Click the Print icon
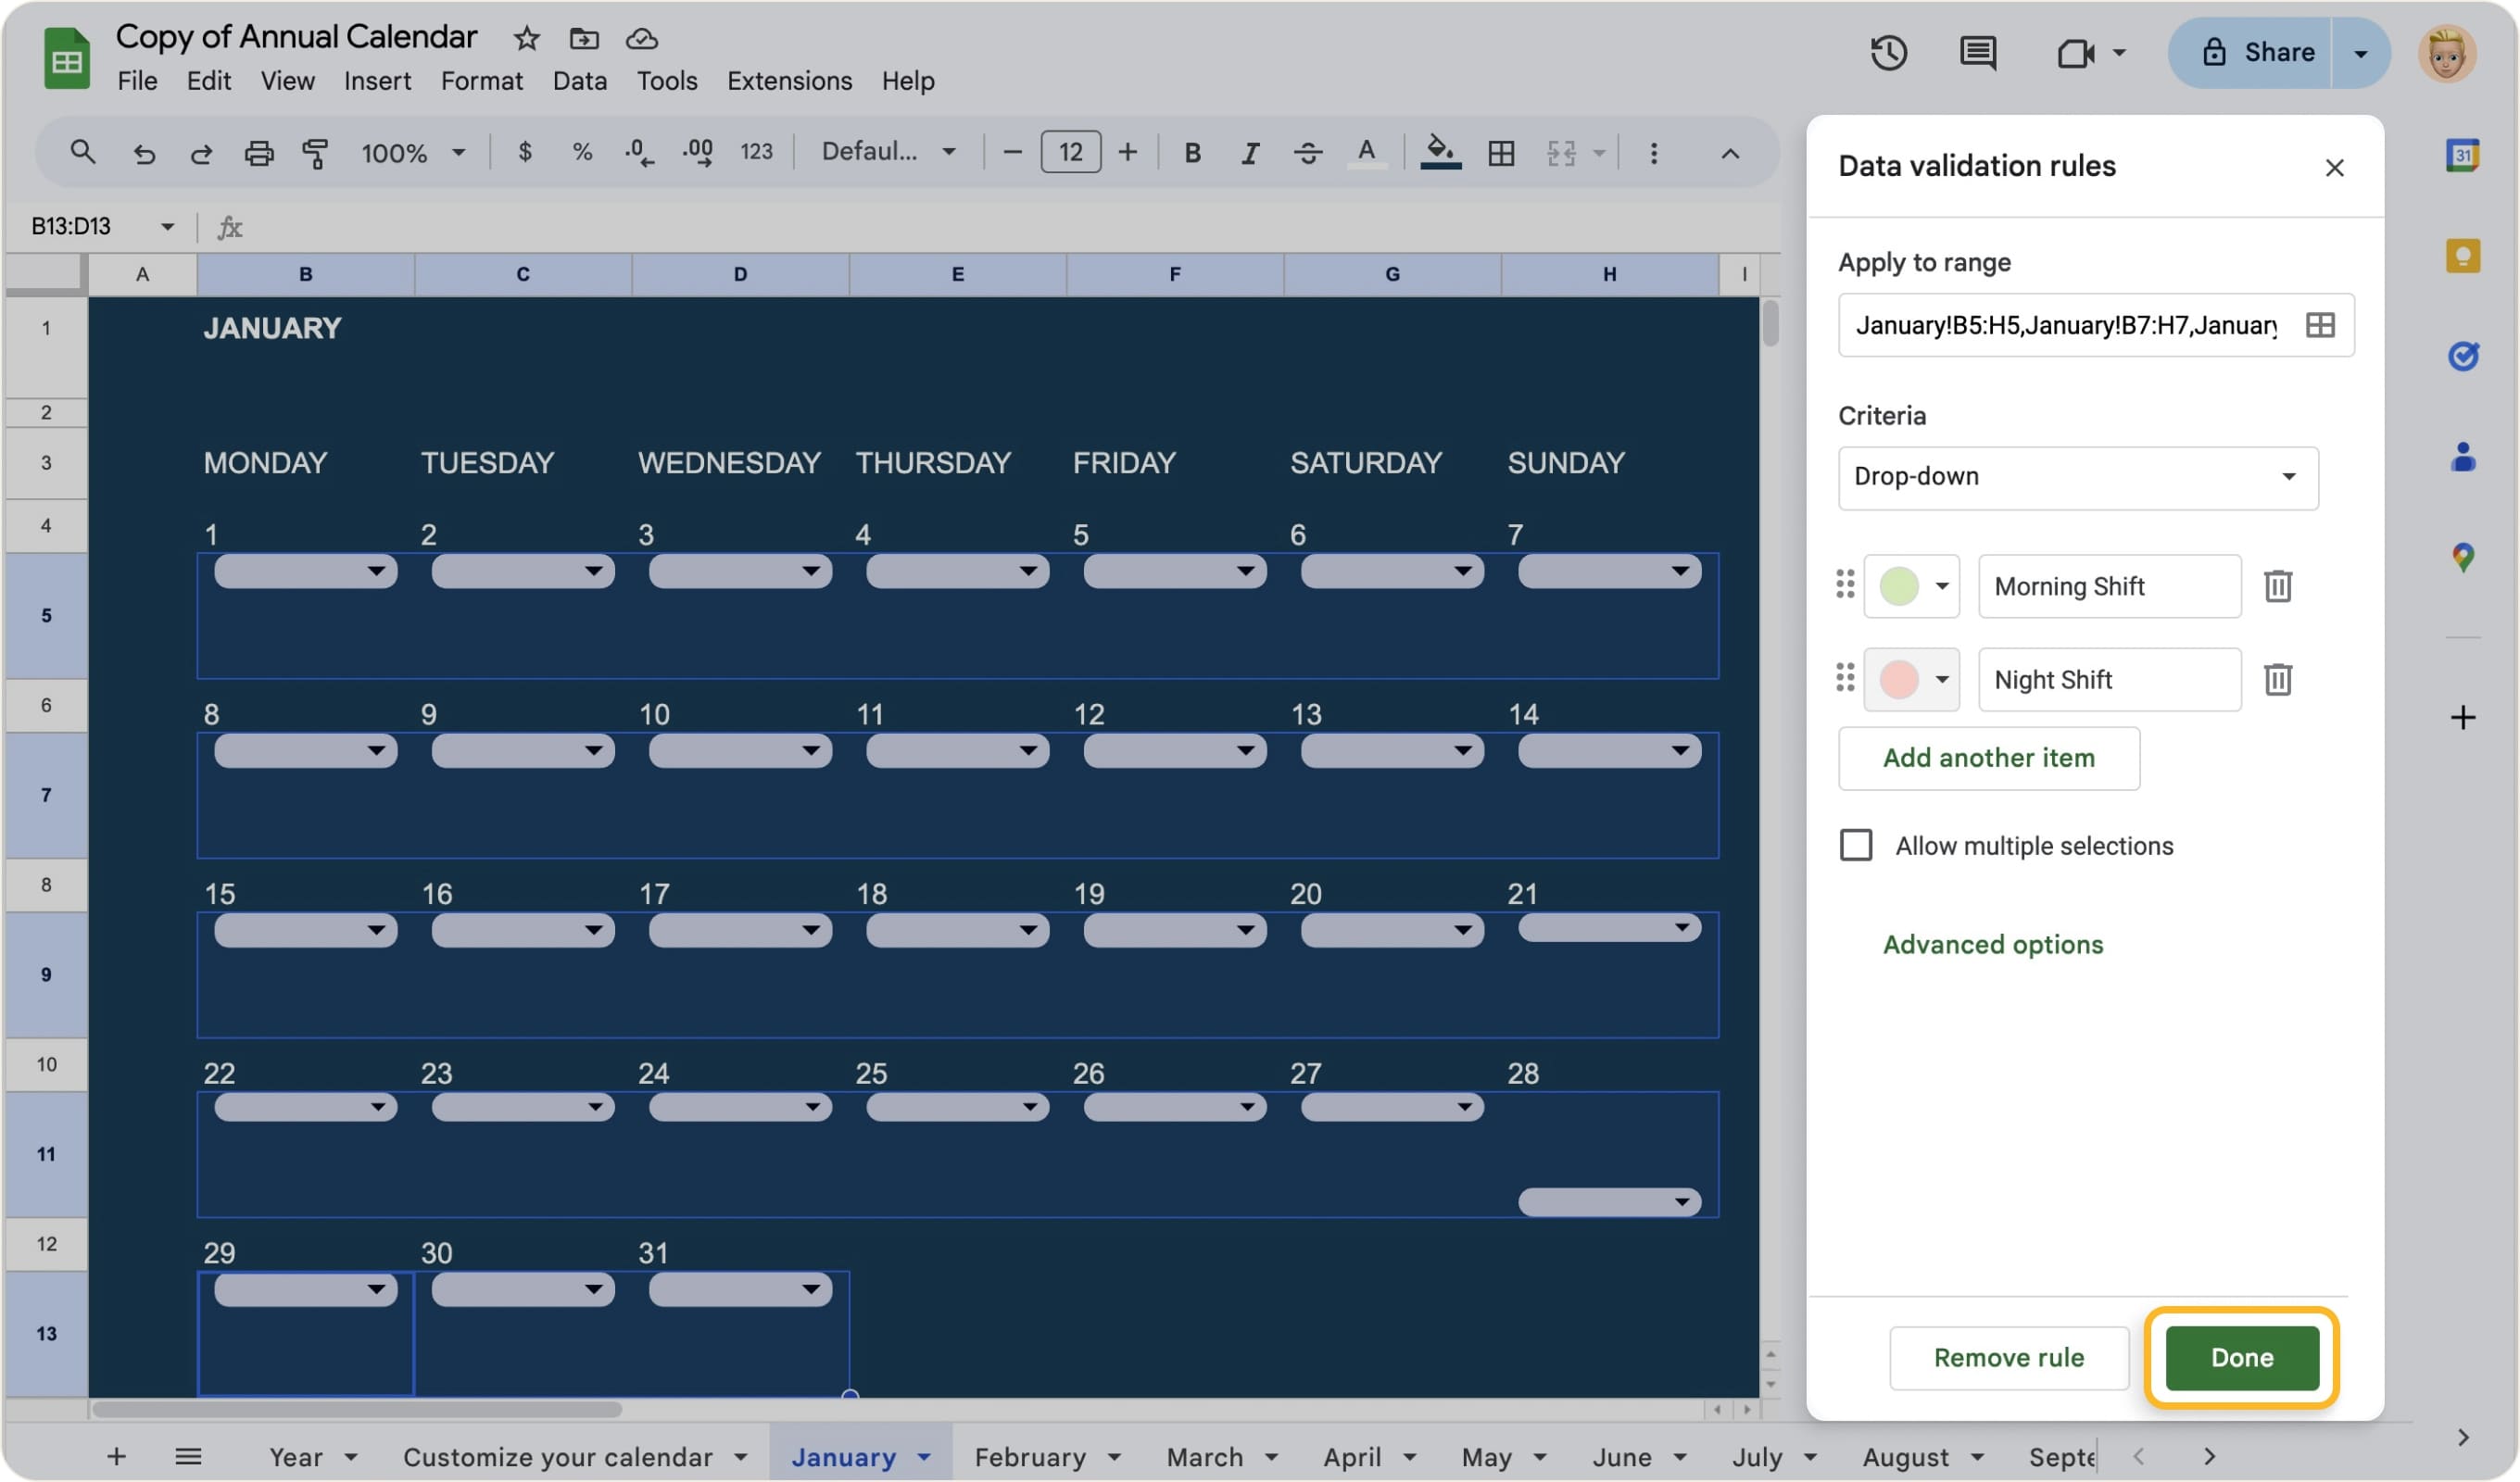2520x1482 pixels. click(259, 153)
